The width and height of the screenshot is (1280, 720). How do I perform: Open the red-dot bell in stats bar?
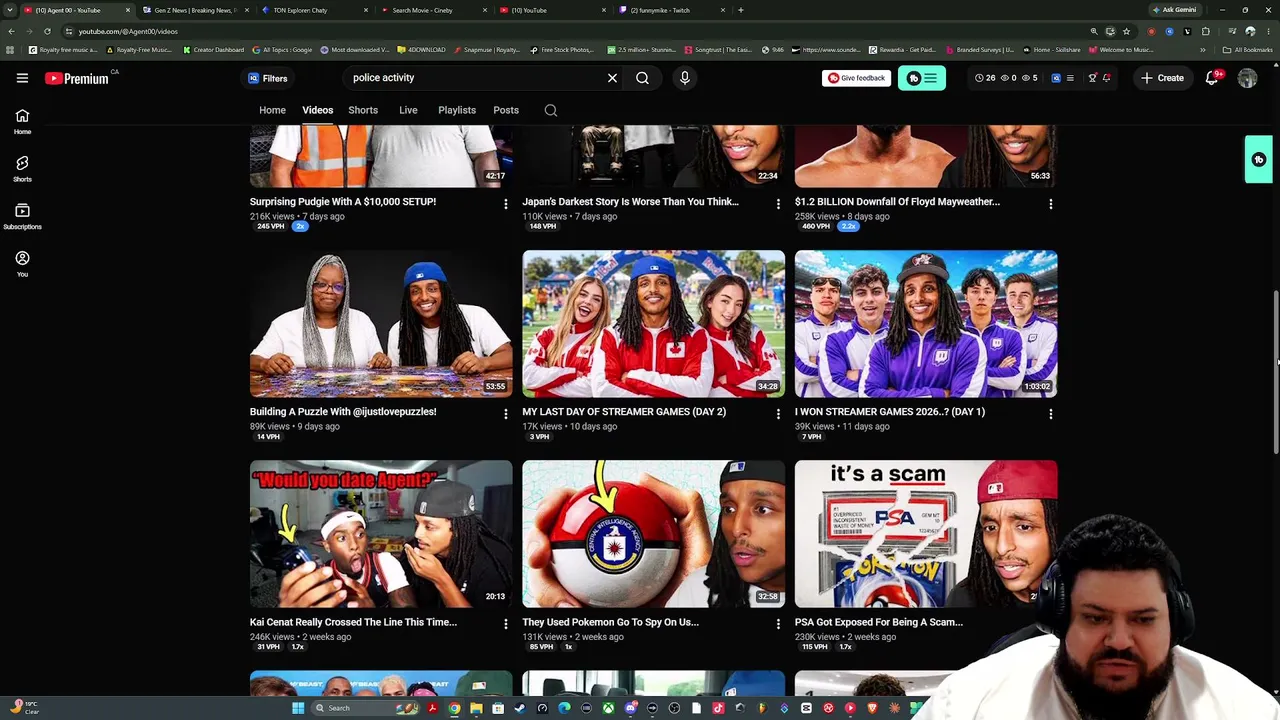point(1106,78)
